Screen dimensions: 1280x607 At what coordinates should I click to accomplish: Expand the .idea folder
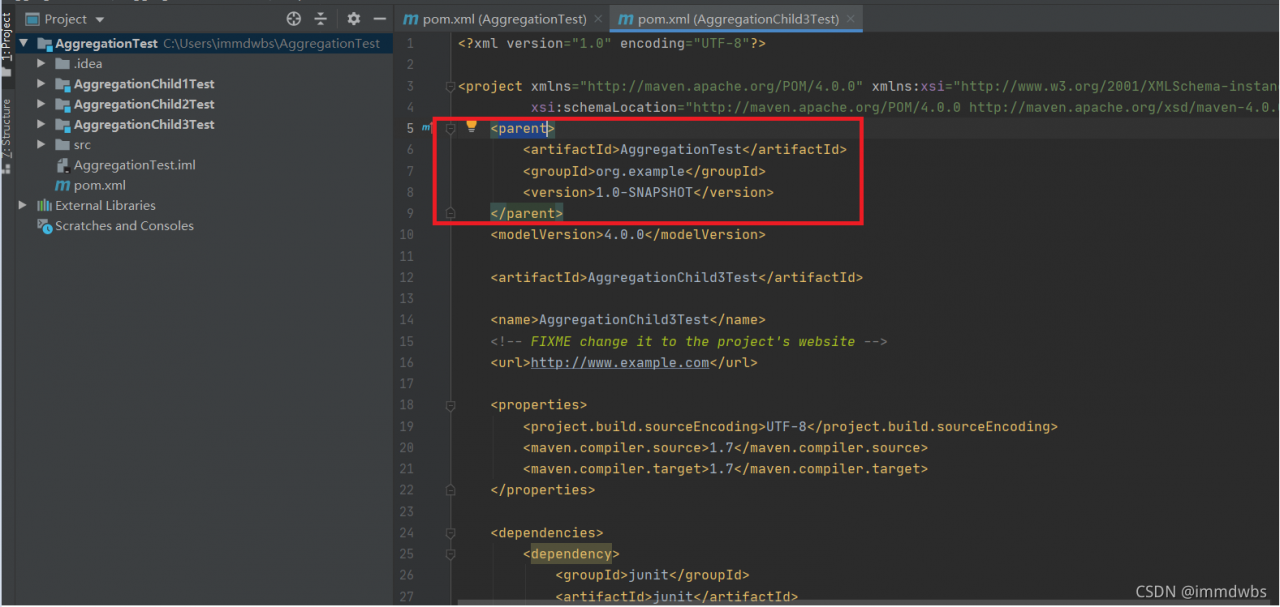[x=41, y=64]
